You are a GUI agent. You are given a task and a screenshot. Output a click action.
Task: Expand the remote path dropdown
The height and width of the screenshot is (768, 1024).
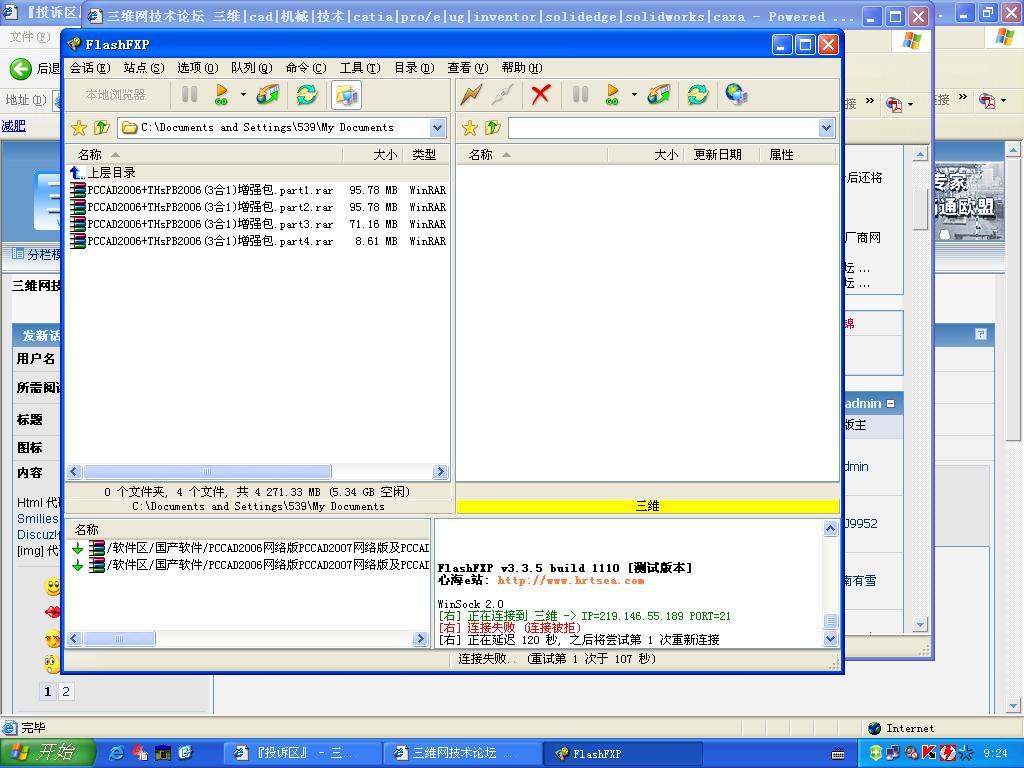point(827,128)
